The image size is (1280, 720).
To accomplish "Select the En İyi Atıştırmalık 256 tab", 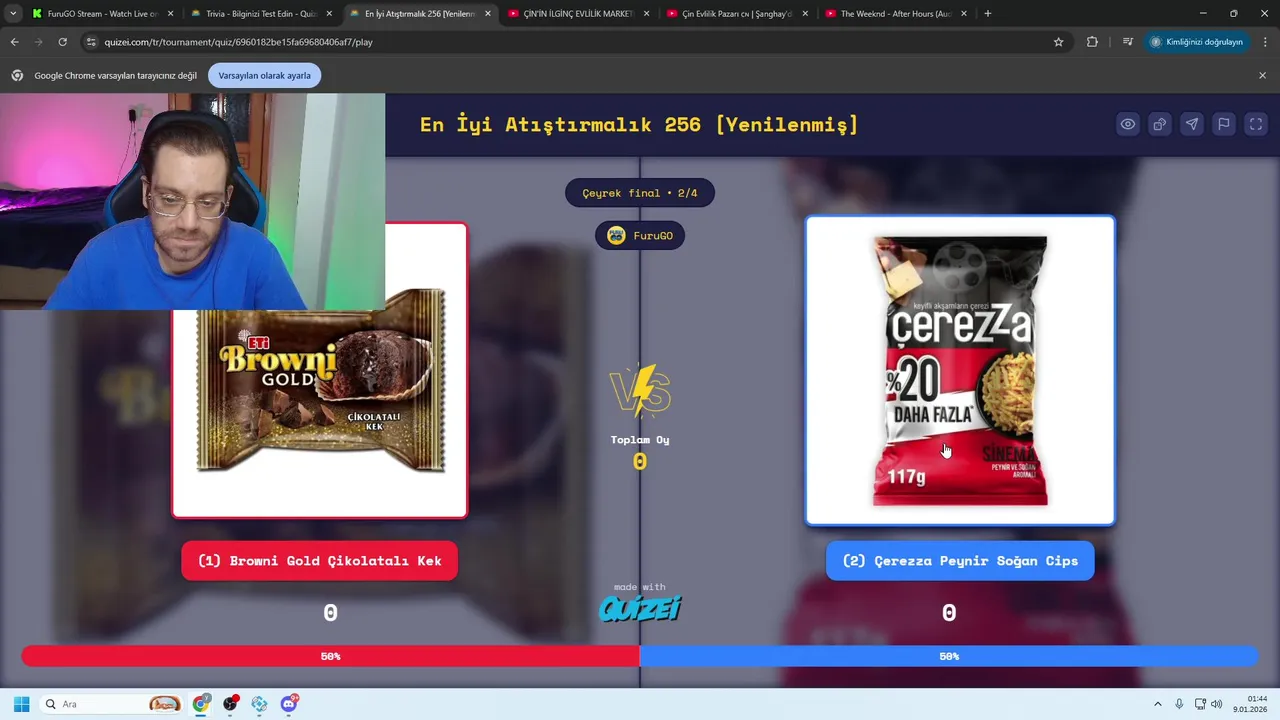I will (x=421, y=14).
